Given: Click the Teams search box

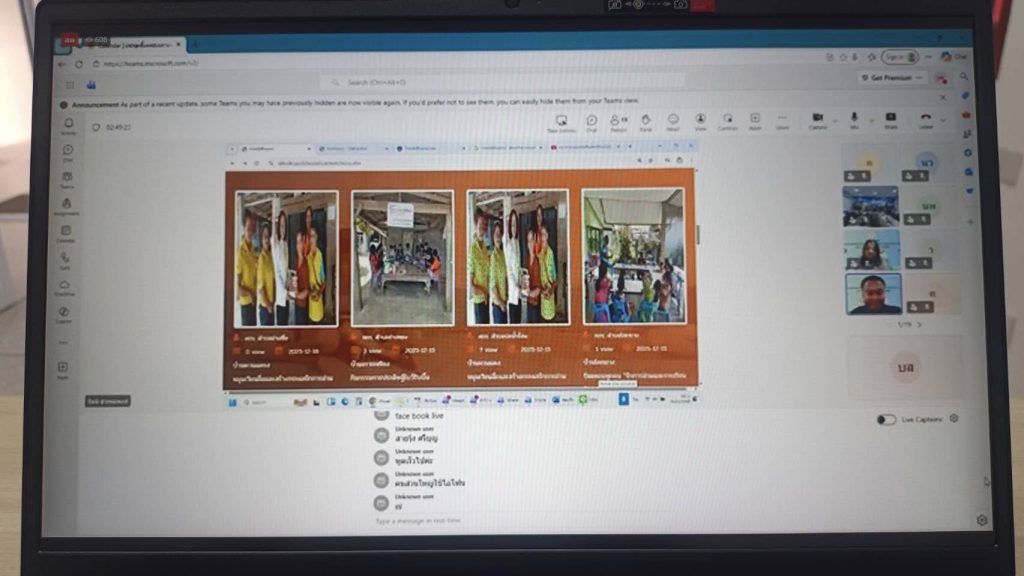Looking at the screenshot, I should (500, 82).
